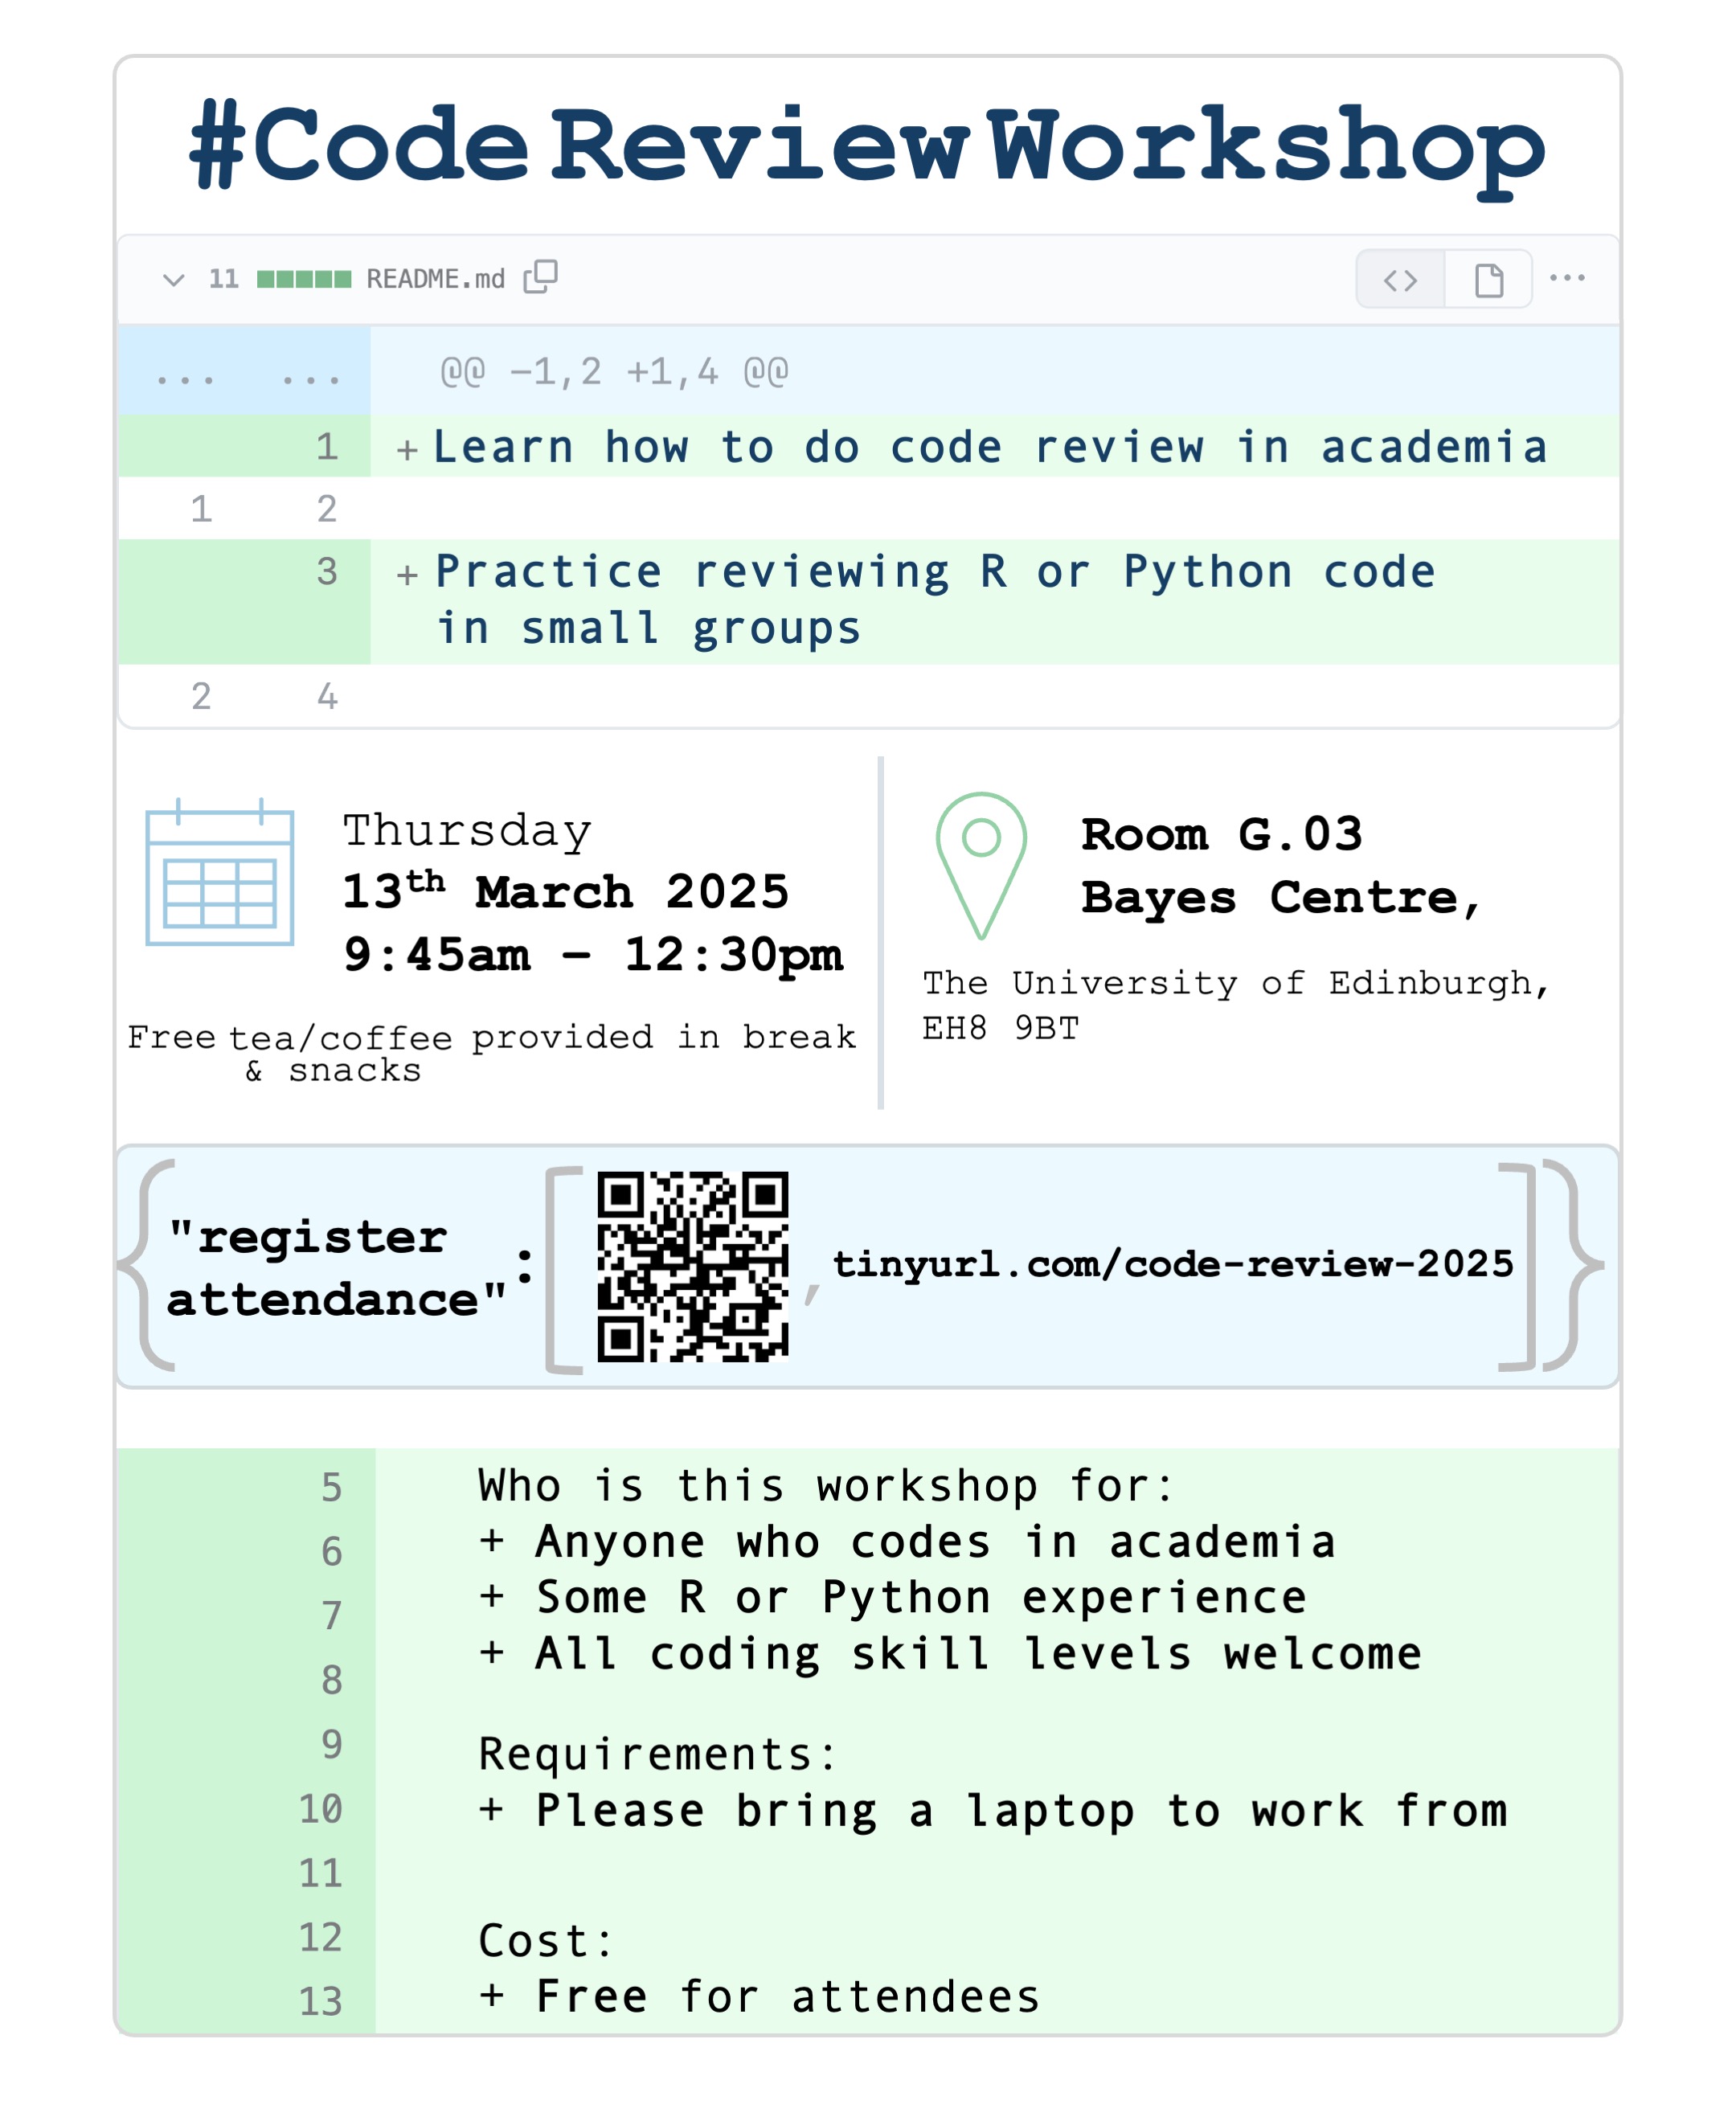1736x2125 pixels.
Task: Select 'Learn how to do code review in academia' line
Action: click(990, 447)
